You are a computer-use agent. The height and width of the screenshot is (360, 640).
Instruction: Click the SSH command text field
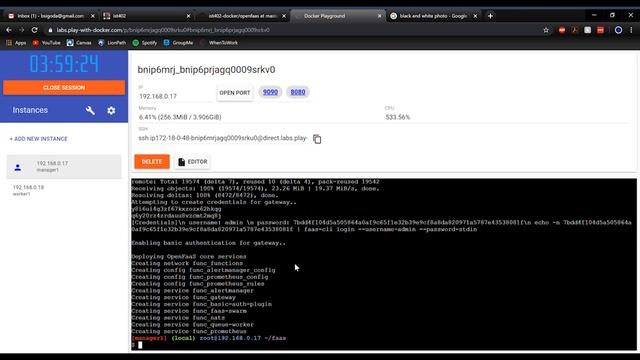223,138
